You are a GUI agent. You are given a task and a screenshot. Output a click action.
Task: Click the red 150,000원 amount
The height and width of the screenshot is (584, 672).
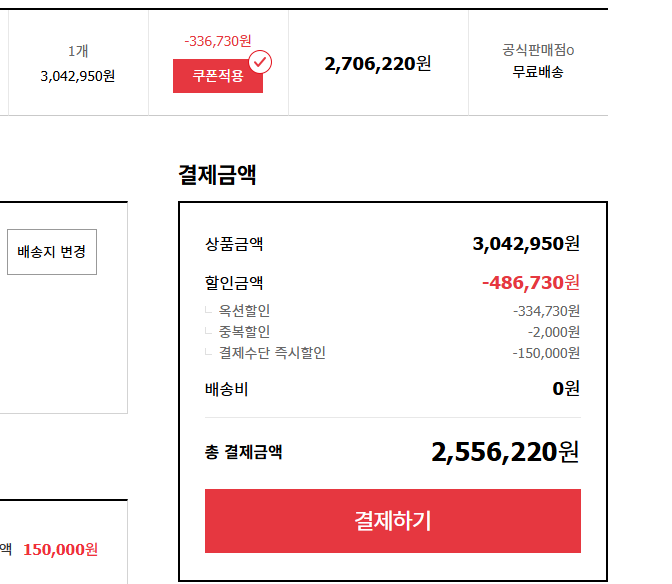coord(60,549)
